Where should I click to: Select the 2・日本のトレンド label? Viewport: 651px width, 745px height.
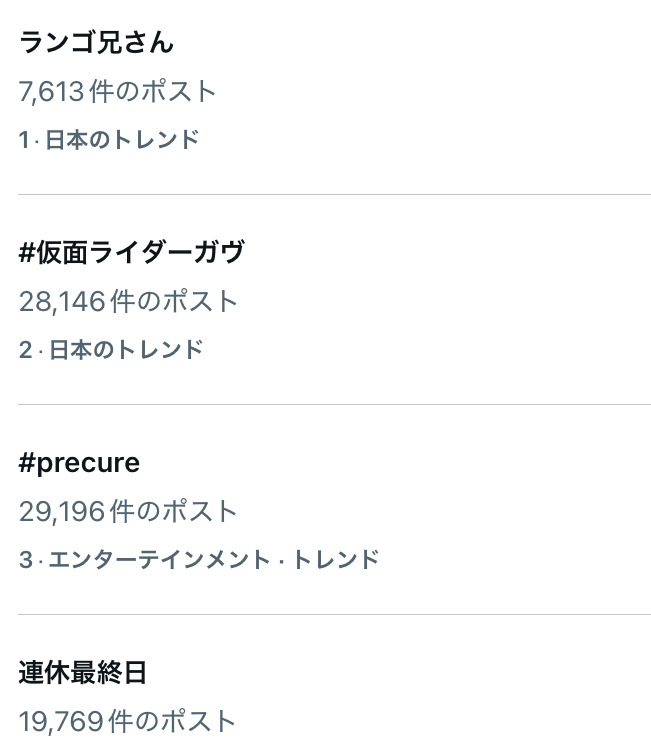[111, 350]
